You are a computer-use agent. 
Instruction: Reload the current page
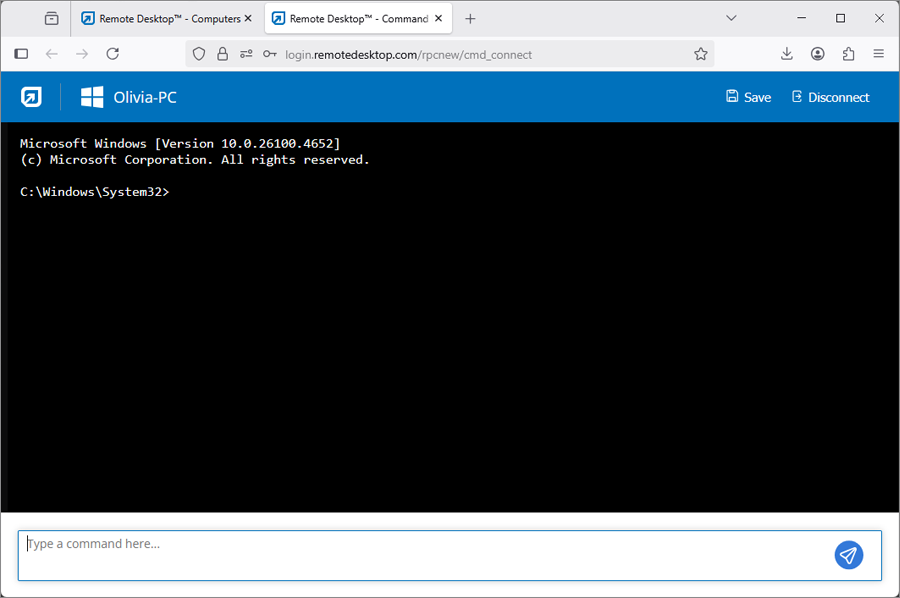click(113, 54)
